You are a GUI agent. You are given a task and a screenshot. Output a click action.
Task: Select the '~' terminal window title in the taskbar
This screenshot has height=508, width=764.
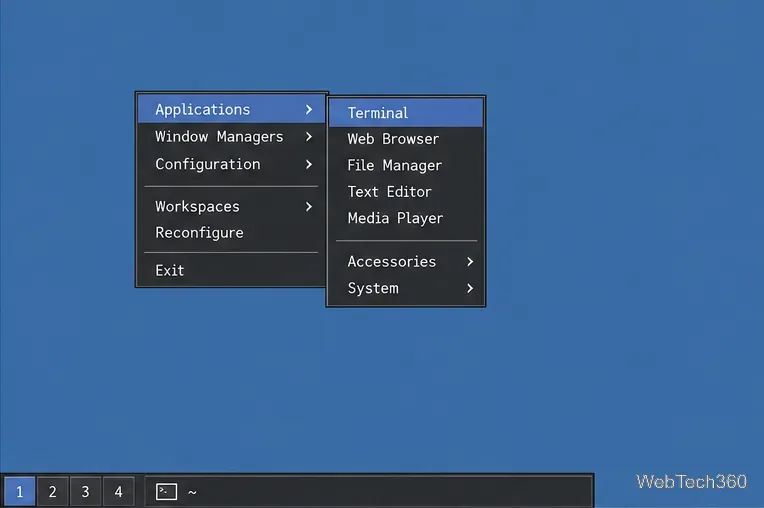tap(192, 492)
